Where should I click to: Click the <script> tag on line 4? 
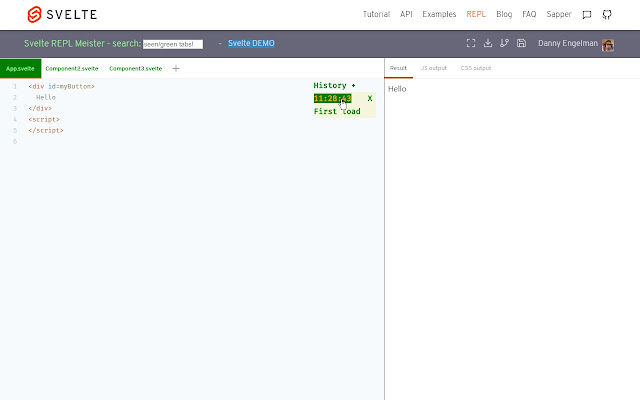(x=44, y=120)
